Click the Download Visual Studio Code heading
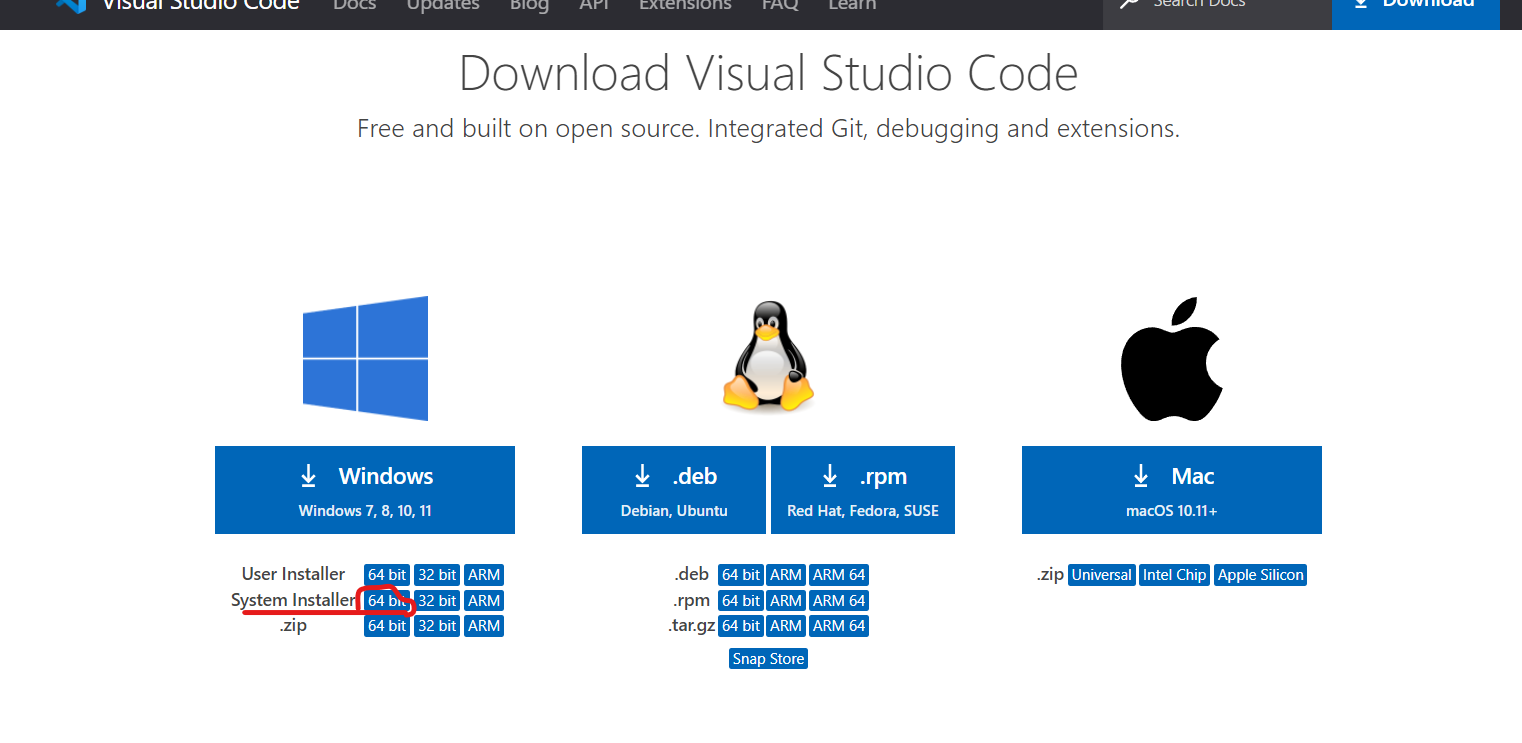The height and width of the screenshot is (743, 1522). (x=768, y=73)
